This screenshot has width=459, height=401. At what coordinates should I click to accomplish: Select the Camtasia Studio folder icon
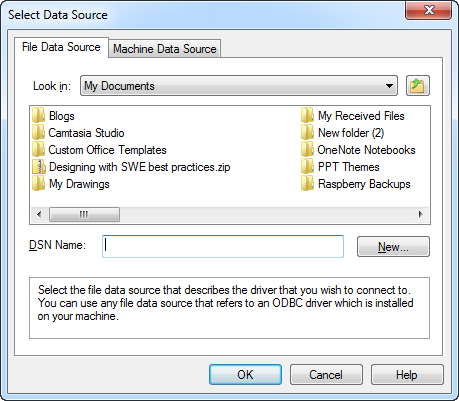(x=38, y=132)
